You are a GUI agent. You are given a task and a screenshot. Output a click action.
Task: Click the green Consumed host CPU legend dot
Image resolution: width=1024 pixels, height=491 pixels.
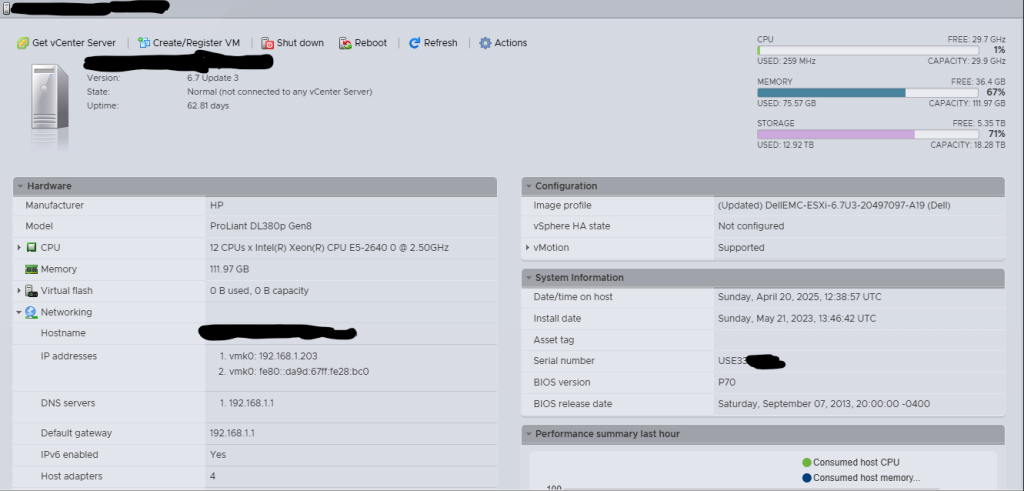[x=806, y=462]
